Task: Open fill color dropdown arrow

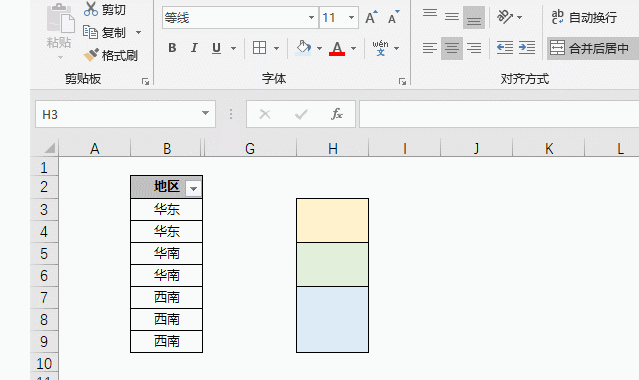Action: (x=319, y=49)
